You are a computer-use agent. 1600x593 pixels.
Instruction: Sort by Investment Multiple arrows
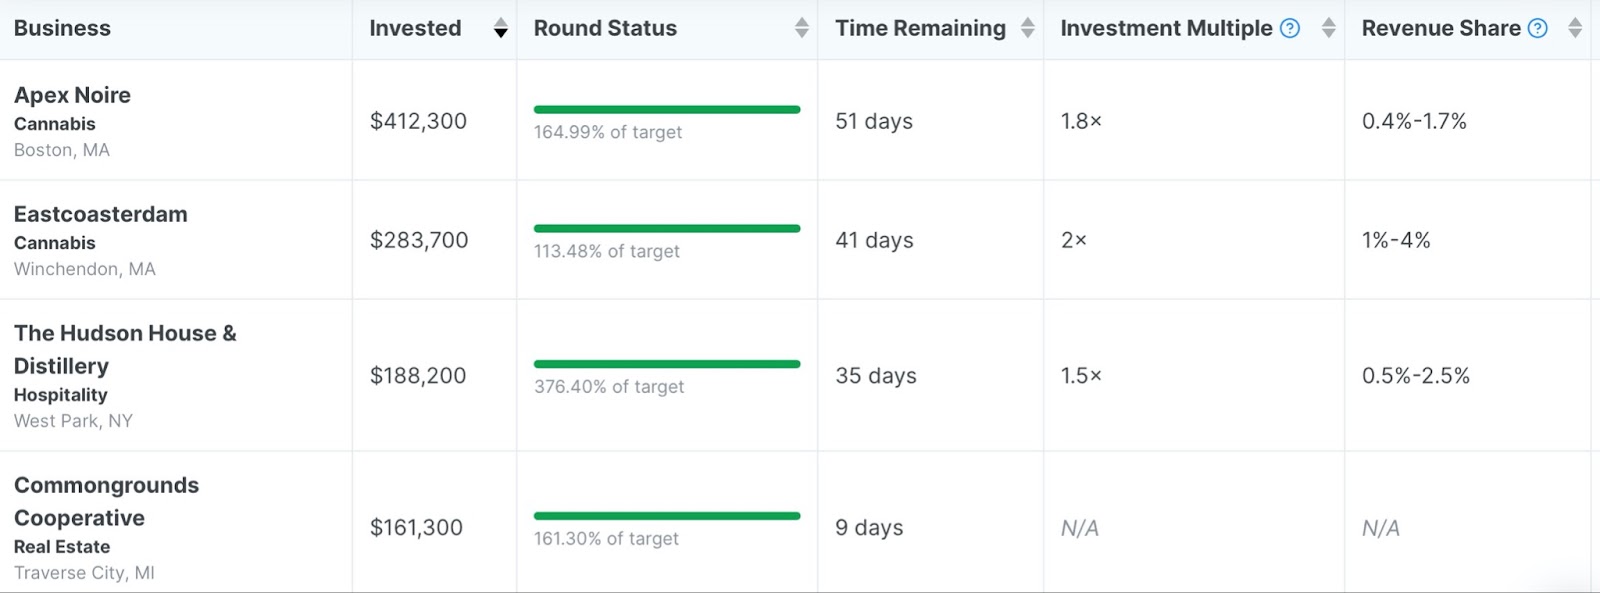(x=1328, y=28)
